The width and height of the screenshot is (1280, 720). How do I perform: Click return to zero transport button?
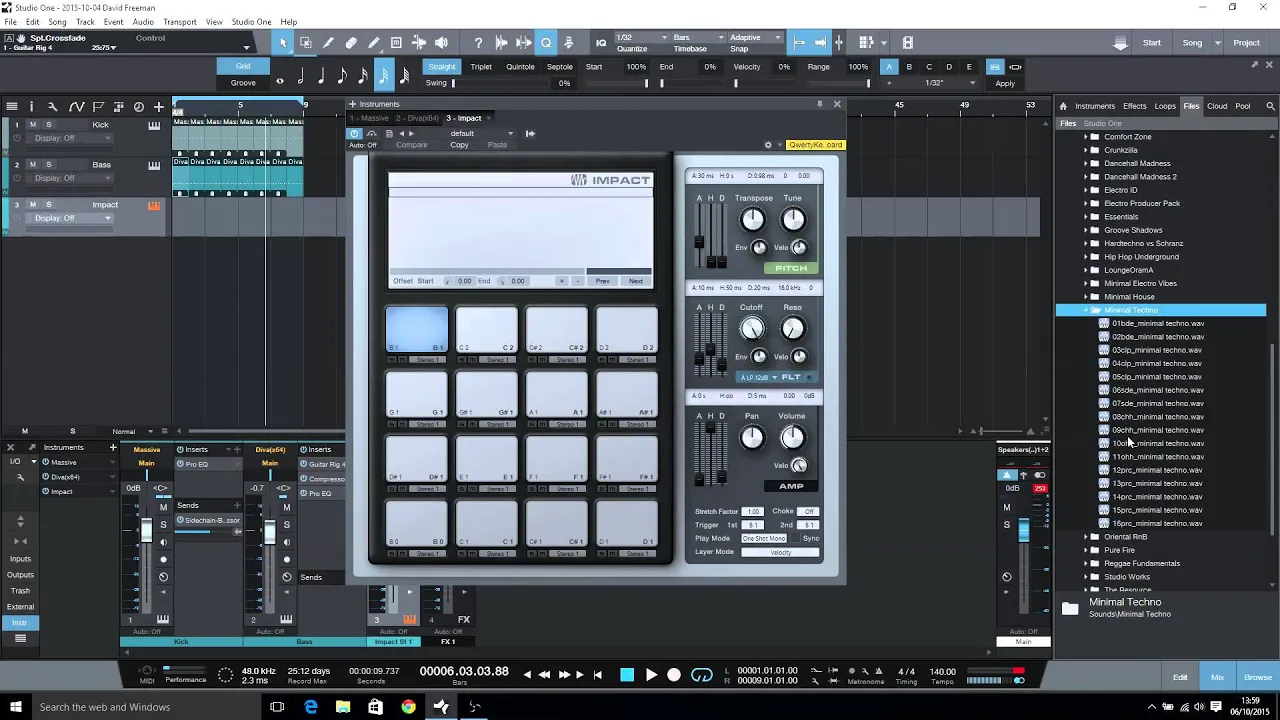coord(598,675)
